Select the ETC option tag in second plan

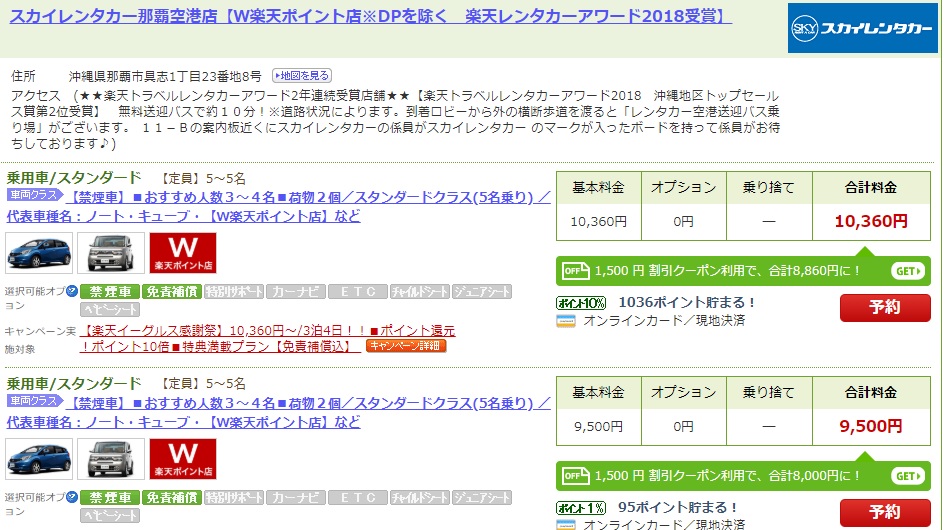point(358,497)
